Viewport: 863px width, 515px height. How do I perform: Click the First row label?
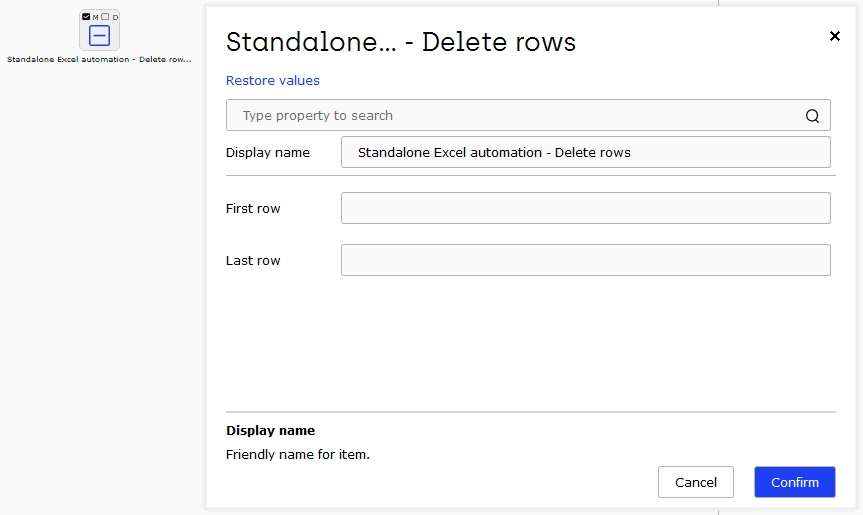click(253, 209)
